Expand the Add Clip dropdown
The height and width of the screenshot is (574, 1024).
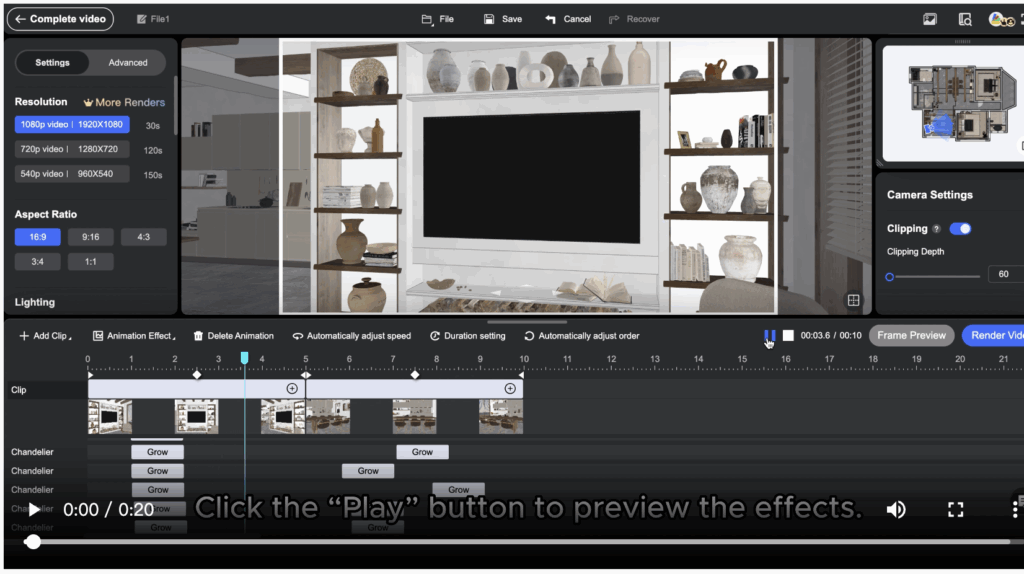coord(45,336)
